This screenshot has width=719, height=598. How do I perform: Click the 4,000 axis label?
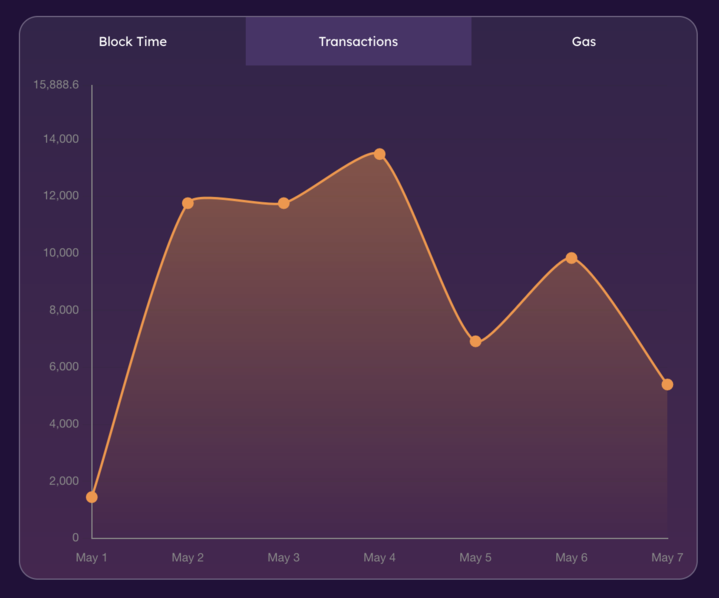pyautogui.click(x=64, y=424)
